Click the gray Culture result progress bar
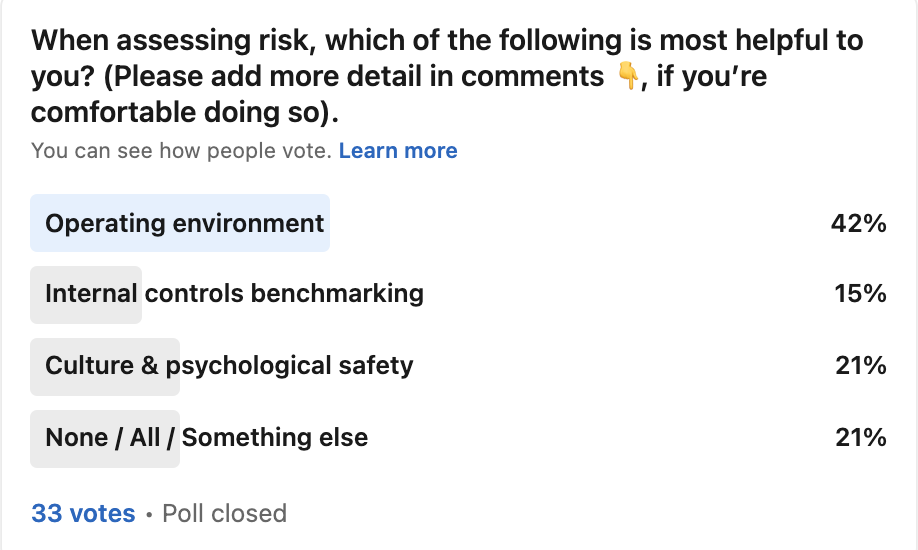This screenshot has height=550, width=918. tap(105, 367)
